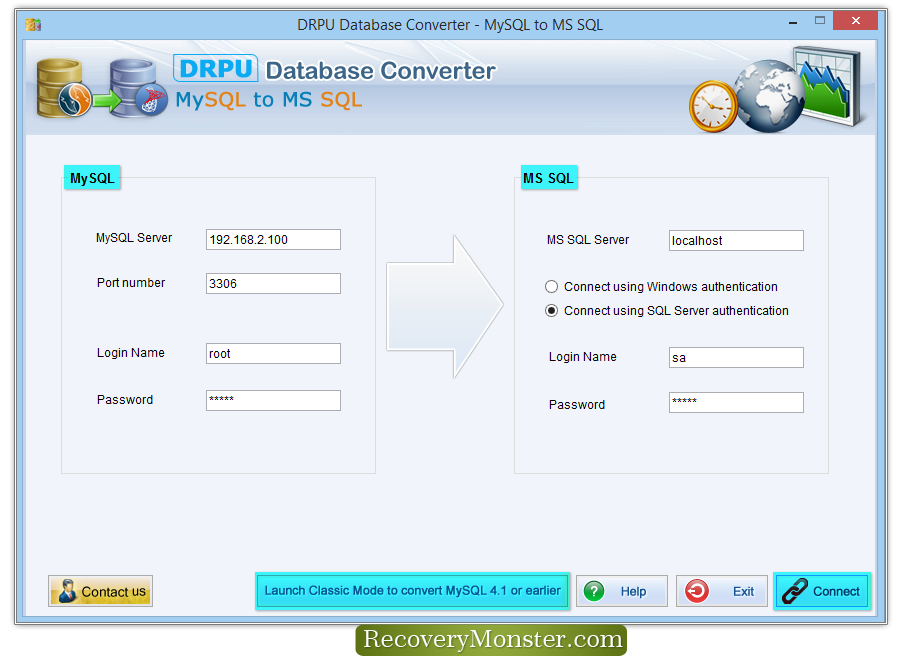
Task: Click the Connect button
Action: click(x=822, y=591)
